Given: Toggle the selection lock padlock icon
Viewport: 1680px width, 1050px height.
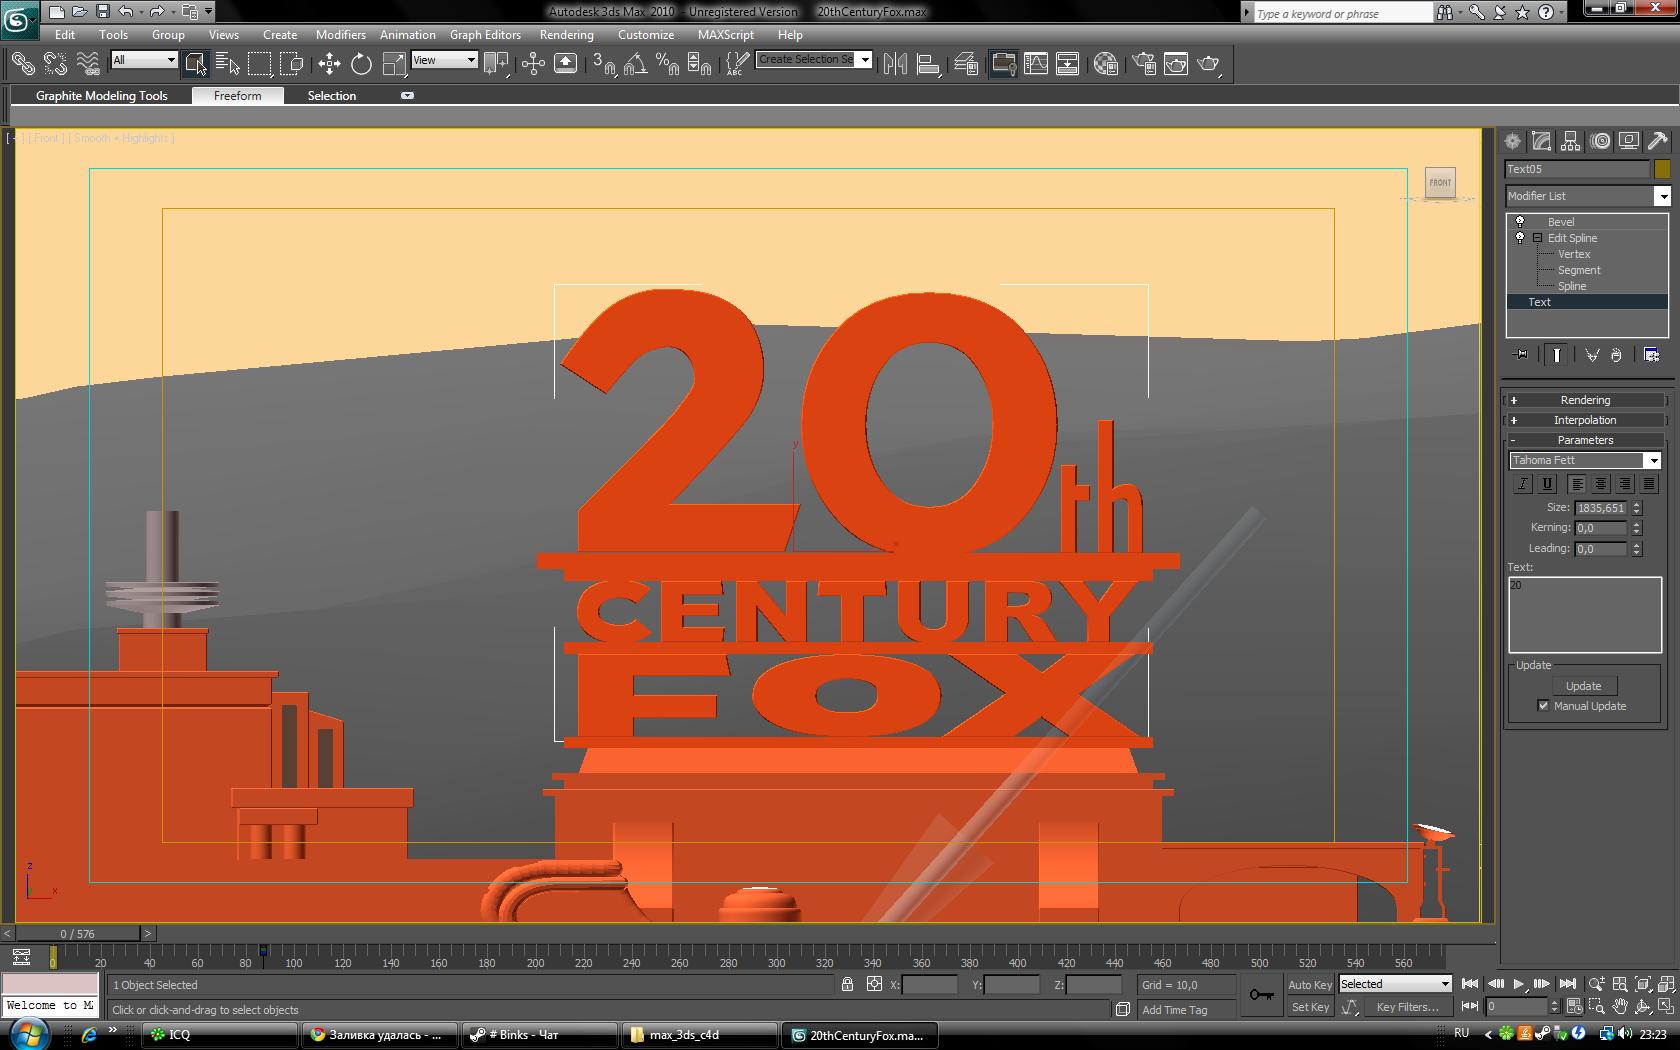Looking at the screenshot, I should (847, 984).
